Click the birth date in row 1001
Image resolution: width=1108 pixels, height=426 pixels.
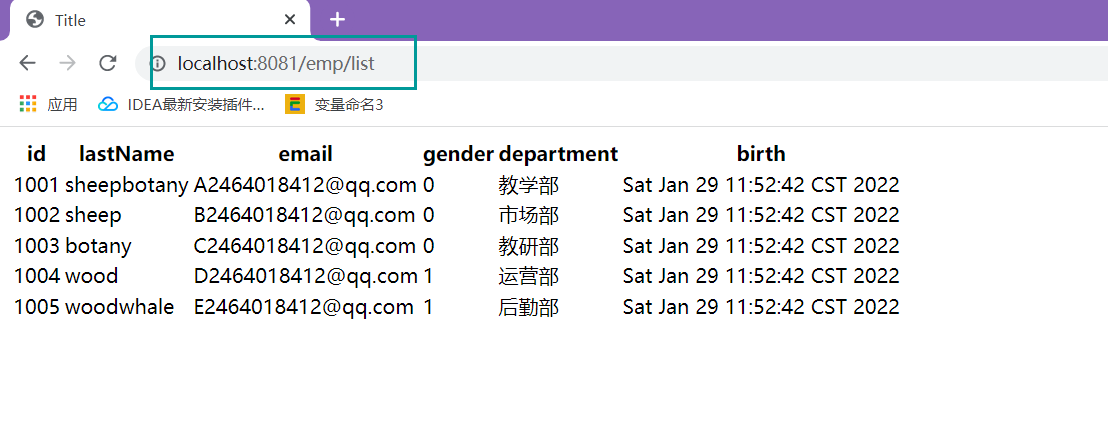761,185
